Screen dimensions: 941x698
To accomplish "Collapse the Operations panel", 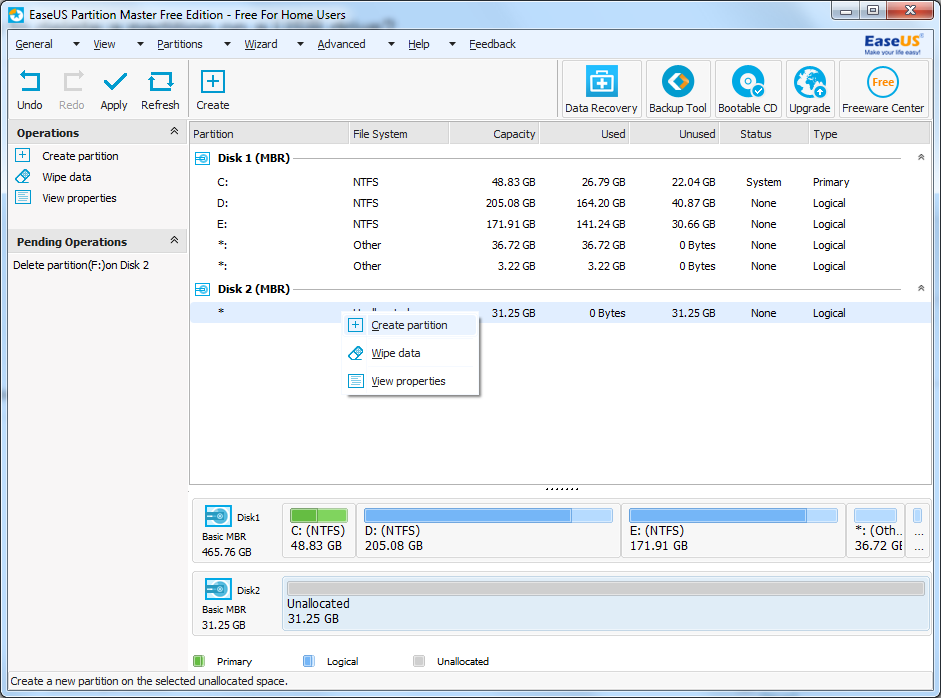I will (x=174, y=131).
